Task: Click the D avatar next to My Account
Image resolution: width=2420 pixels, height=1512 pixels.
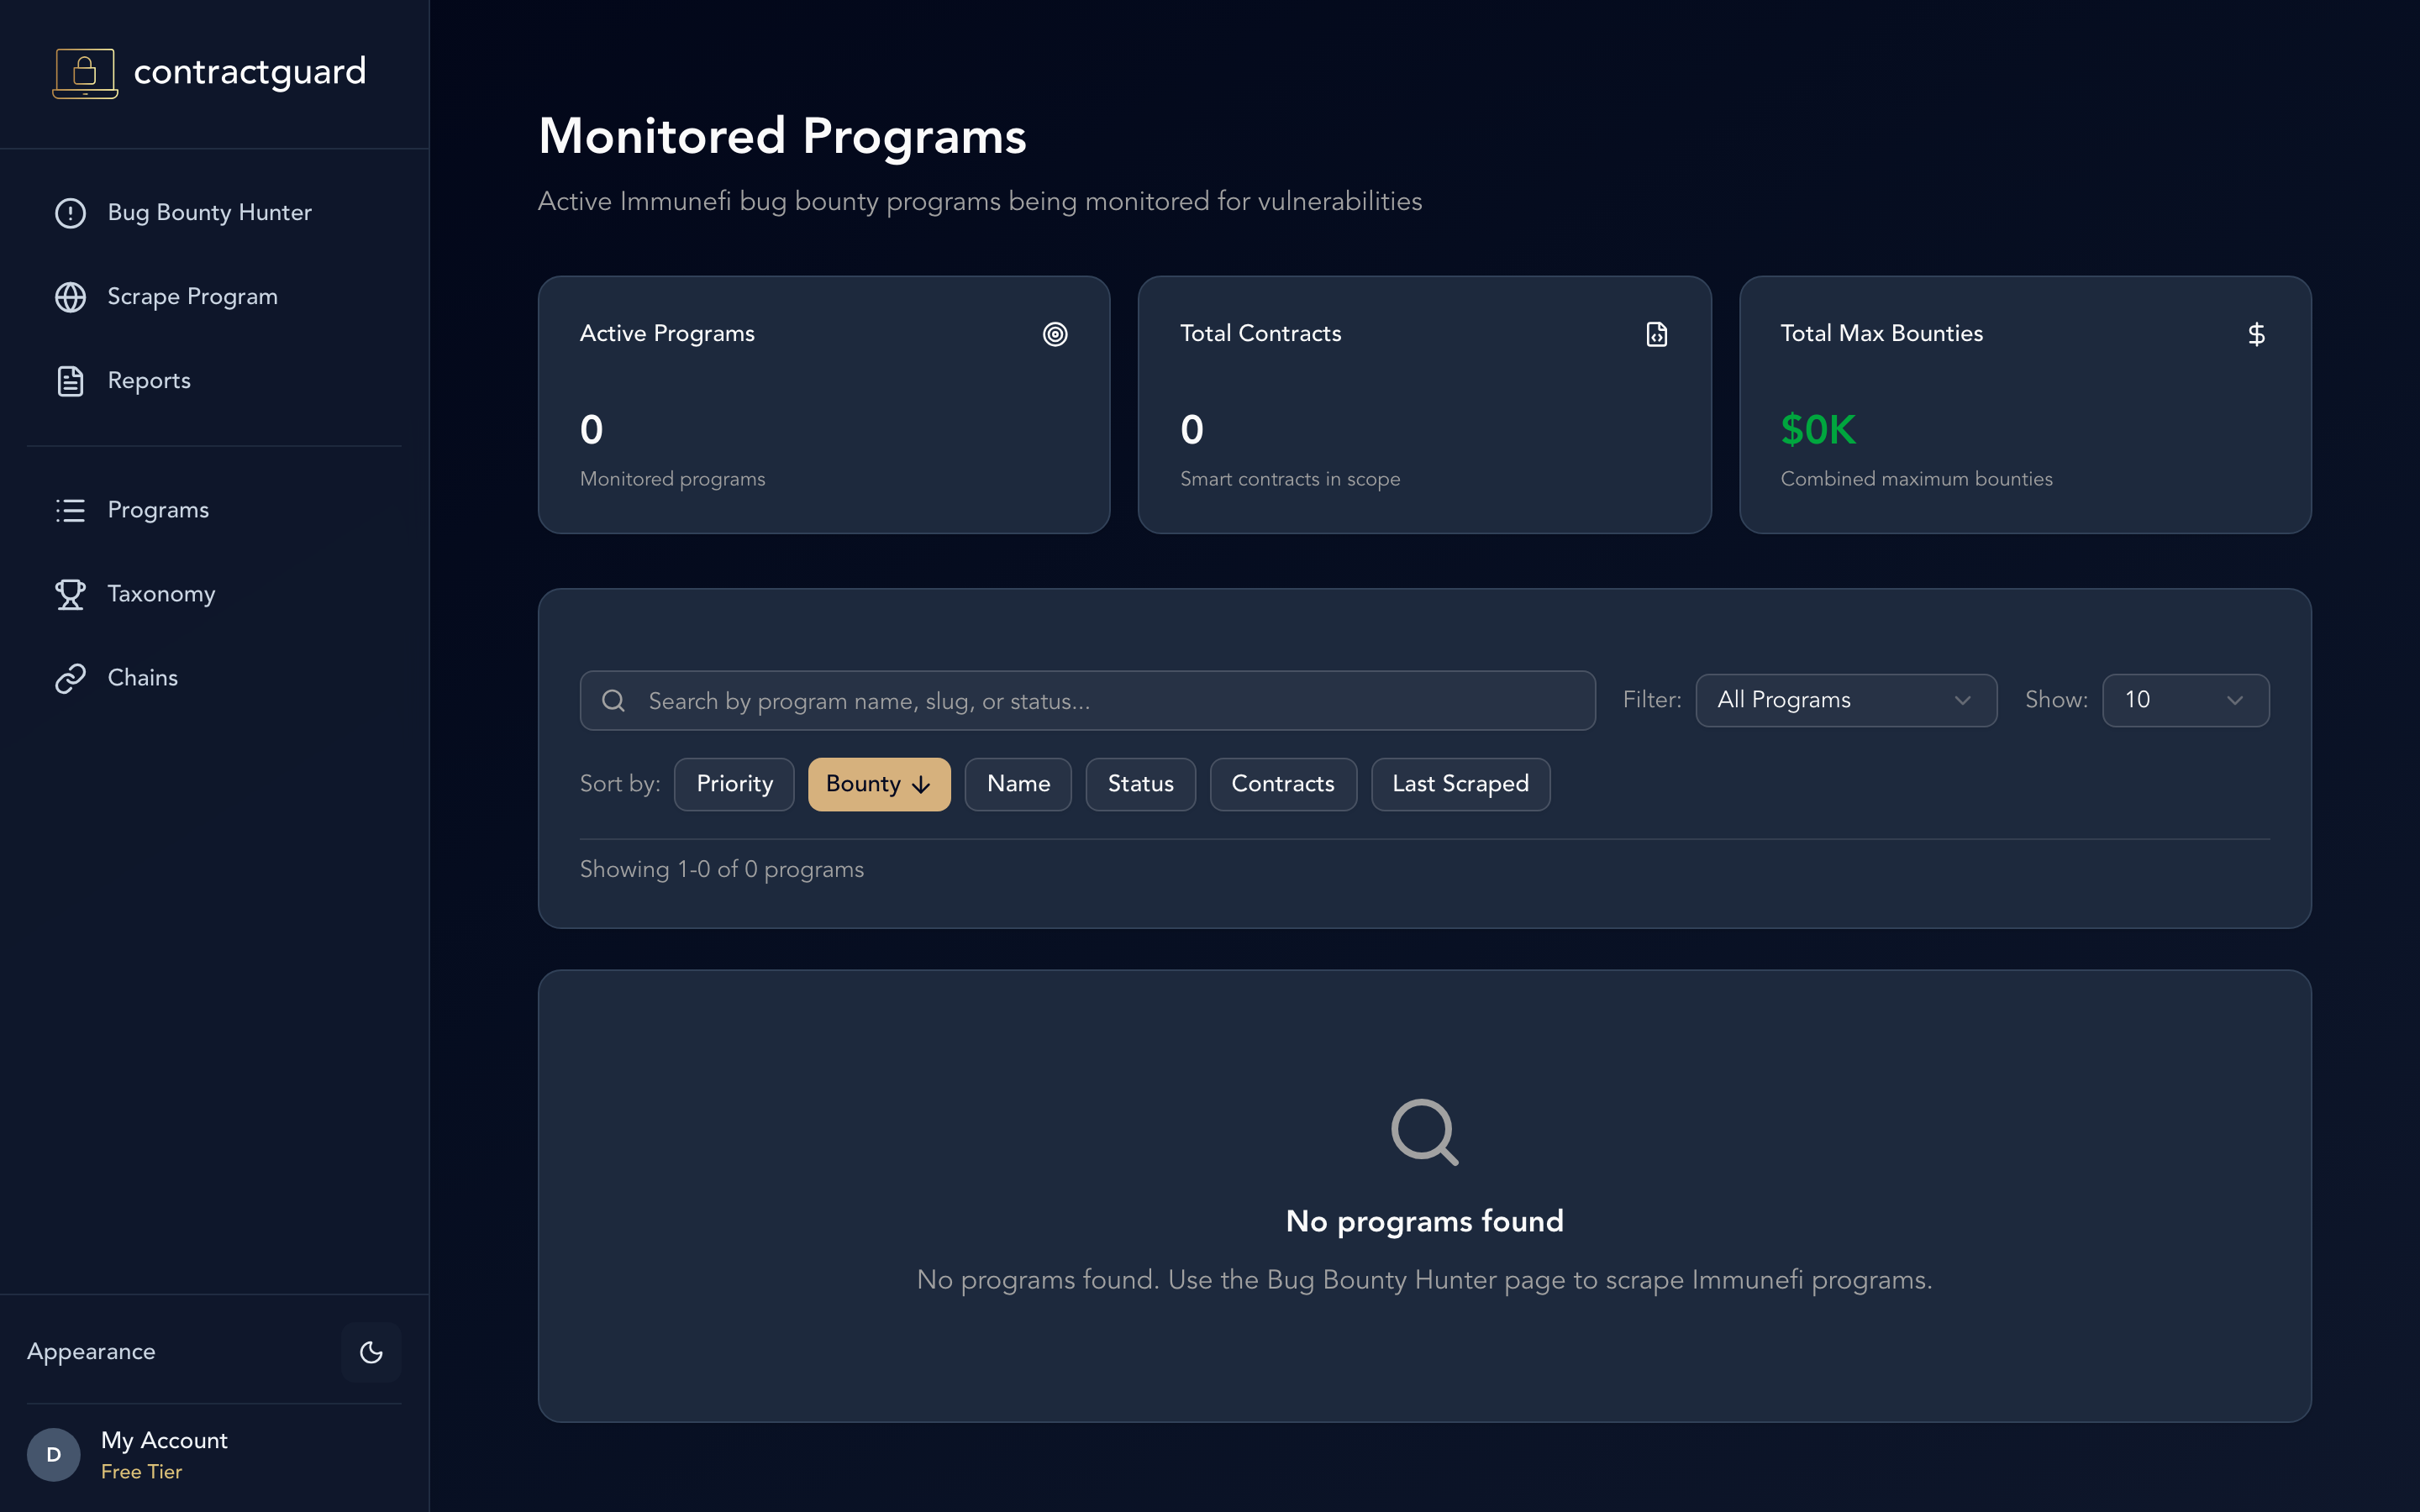Action: [x=53, y=1454]
